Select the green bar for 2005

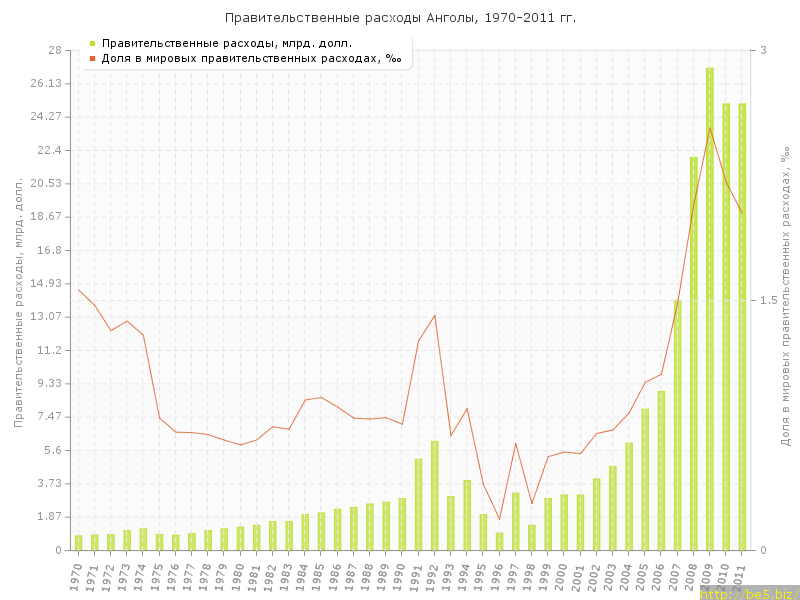click(x=645, y=479)
